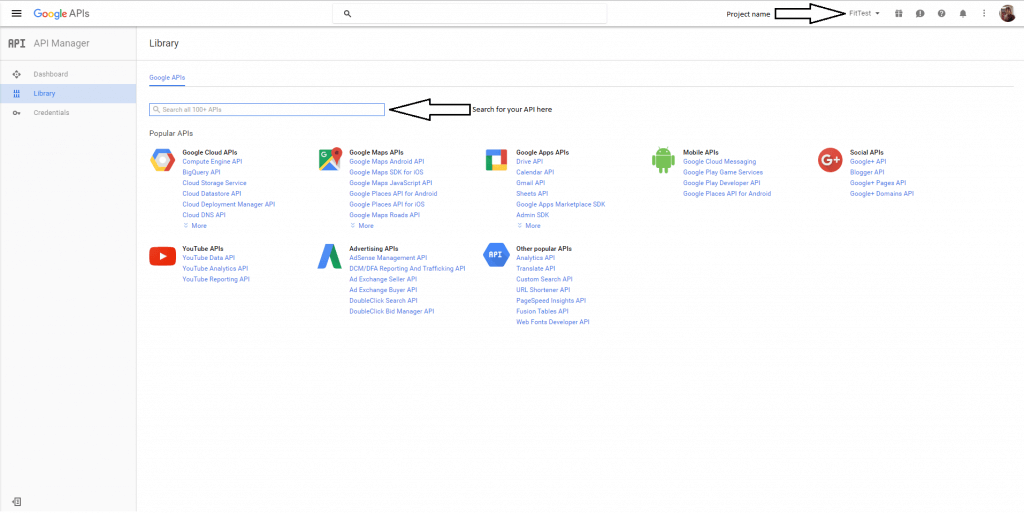Open the Google Maps JavaScript API link
Image resolution: width=1024 pixels, height=513 pixels.
coord(391,183)
